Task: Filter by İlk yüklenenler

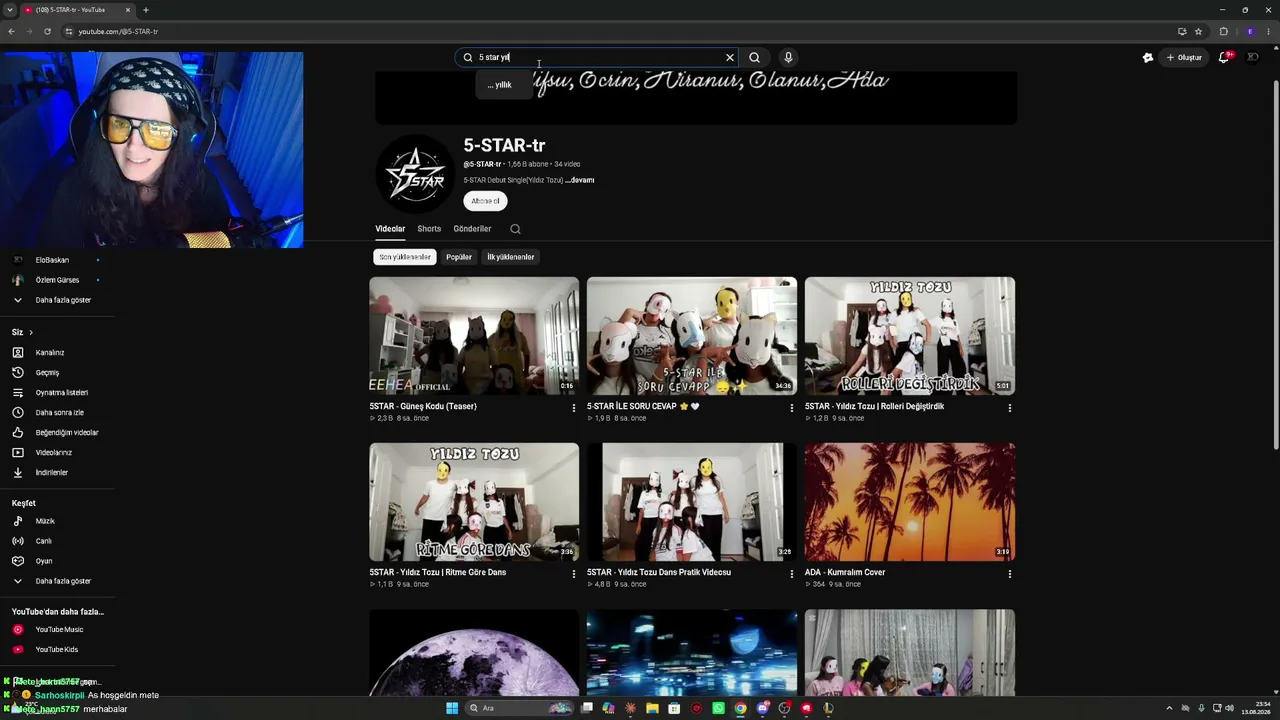Action: (511, 257)
